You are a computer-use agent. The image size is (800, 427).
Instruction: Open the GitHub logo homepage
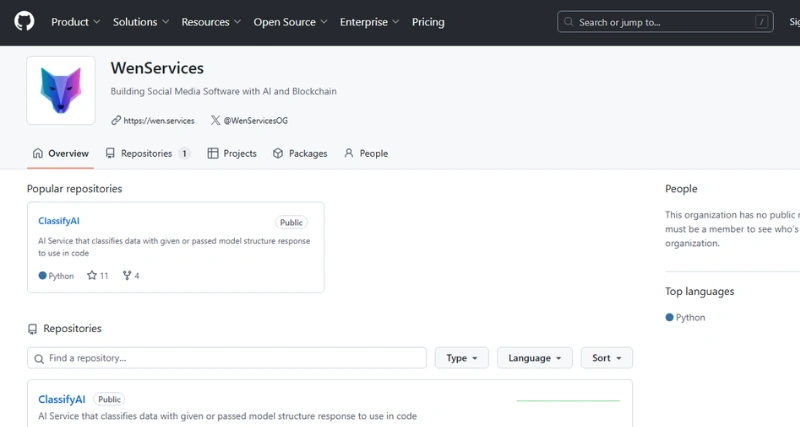click(x=24, y=22)
